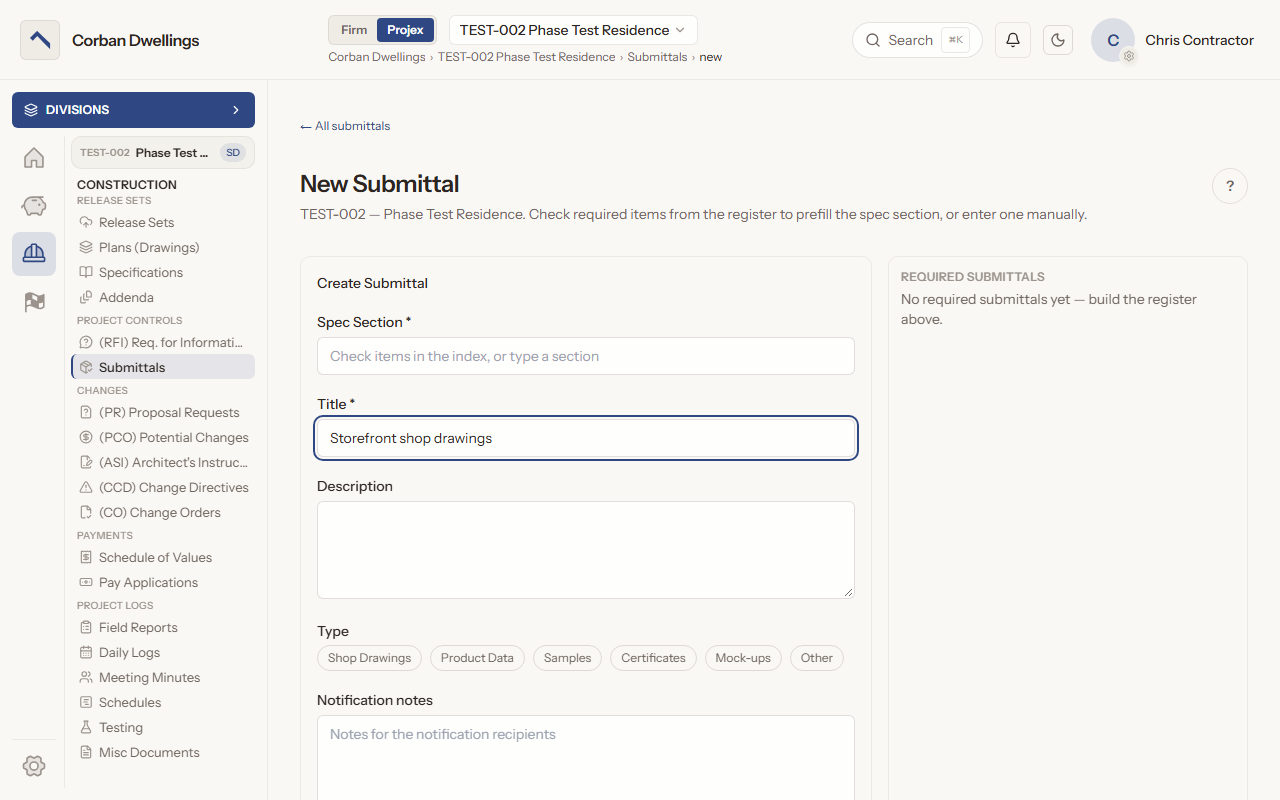The image size is (1280, 800).
Task: Switch to the Firm segment
Action: [354, 30]
